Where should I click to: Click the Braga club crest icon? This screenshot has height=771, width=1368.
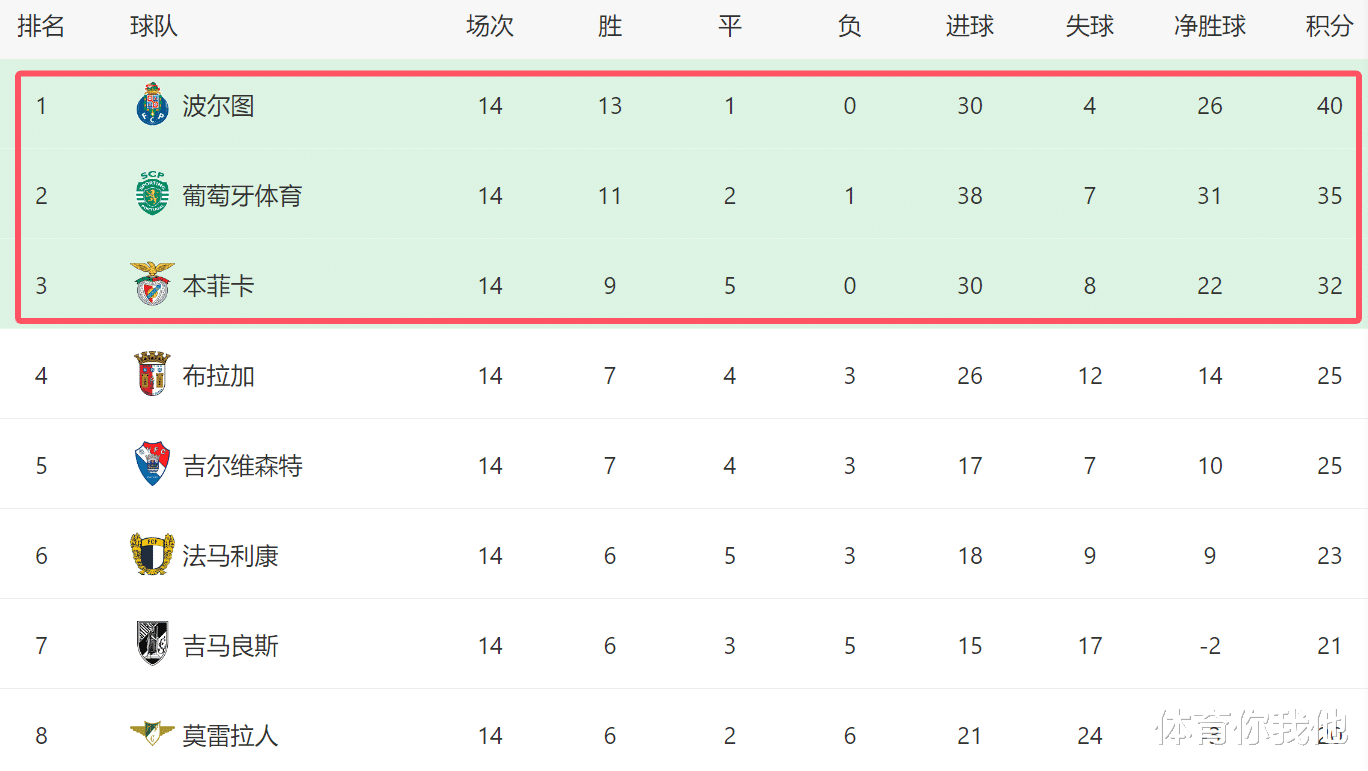tap(152, 374)
